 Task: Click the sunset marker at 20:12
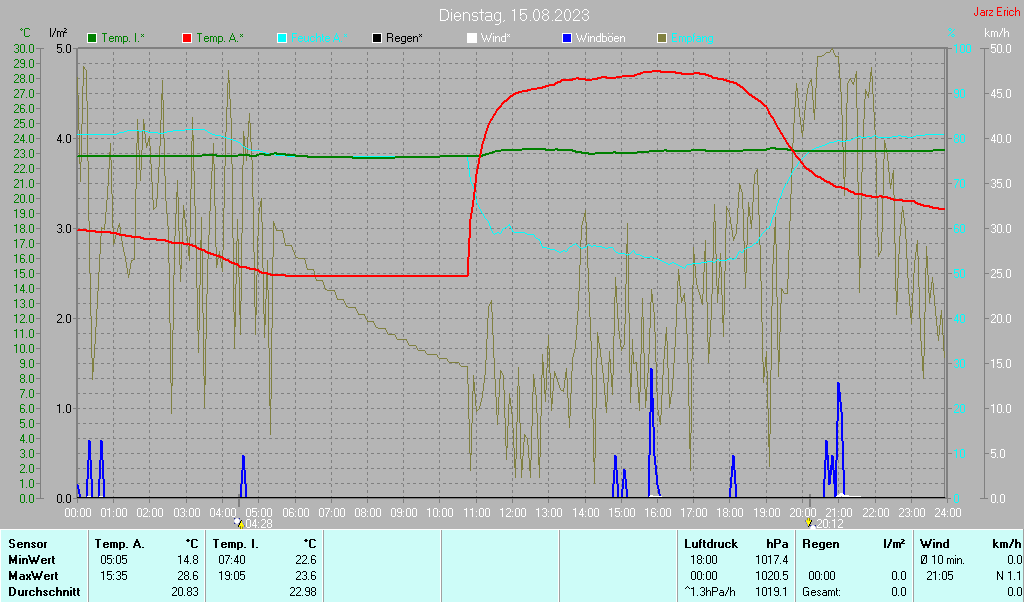[809, 522]
